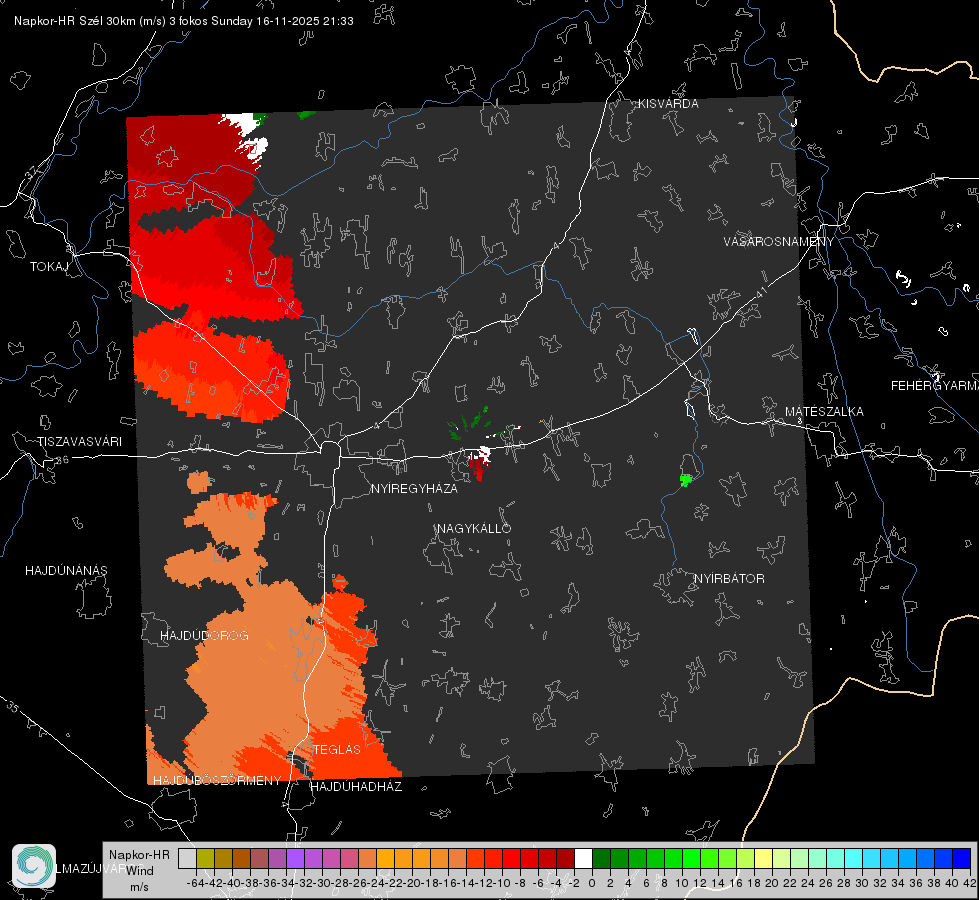This screenshot has height=900, width=979.
Task: Click the NYÍREGYHÁZA city label
Action: click(x=414, y=489)
